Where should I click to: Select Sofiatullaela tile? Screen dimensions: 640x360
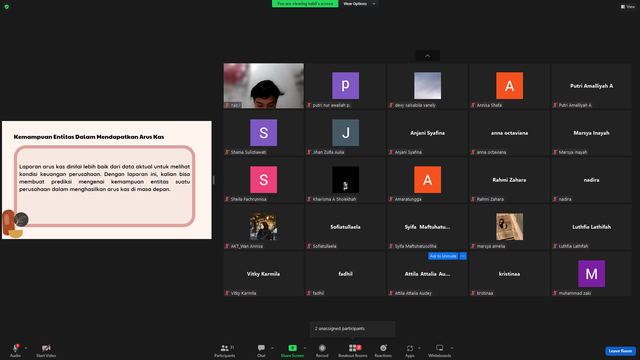[346, 227]
